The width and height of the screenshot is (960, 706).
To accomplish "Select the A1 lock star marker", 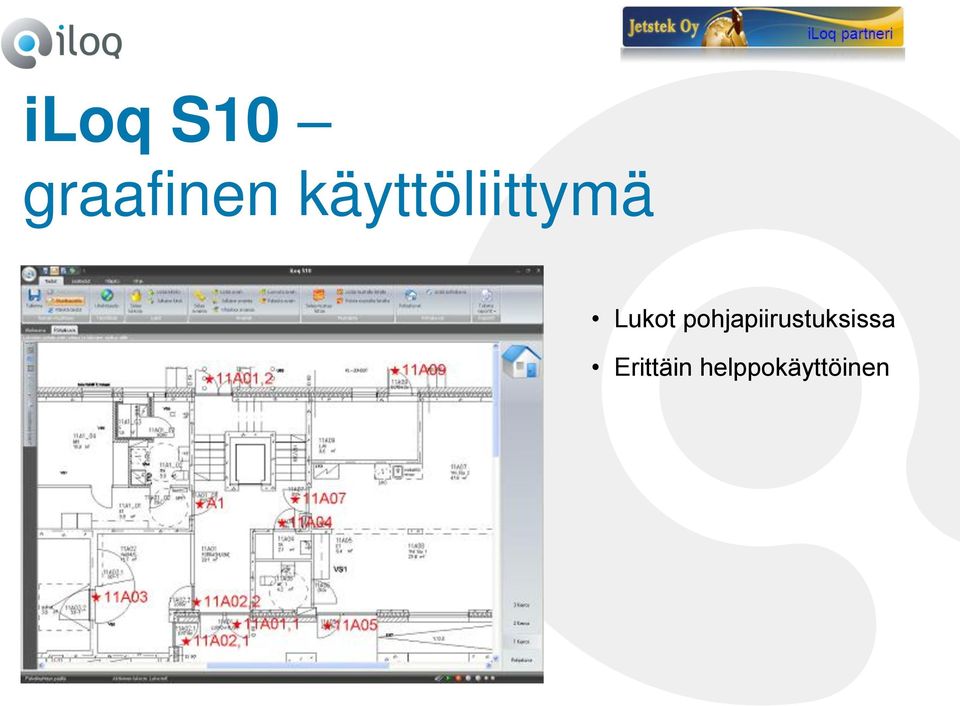I will 200,505.
